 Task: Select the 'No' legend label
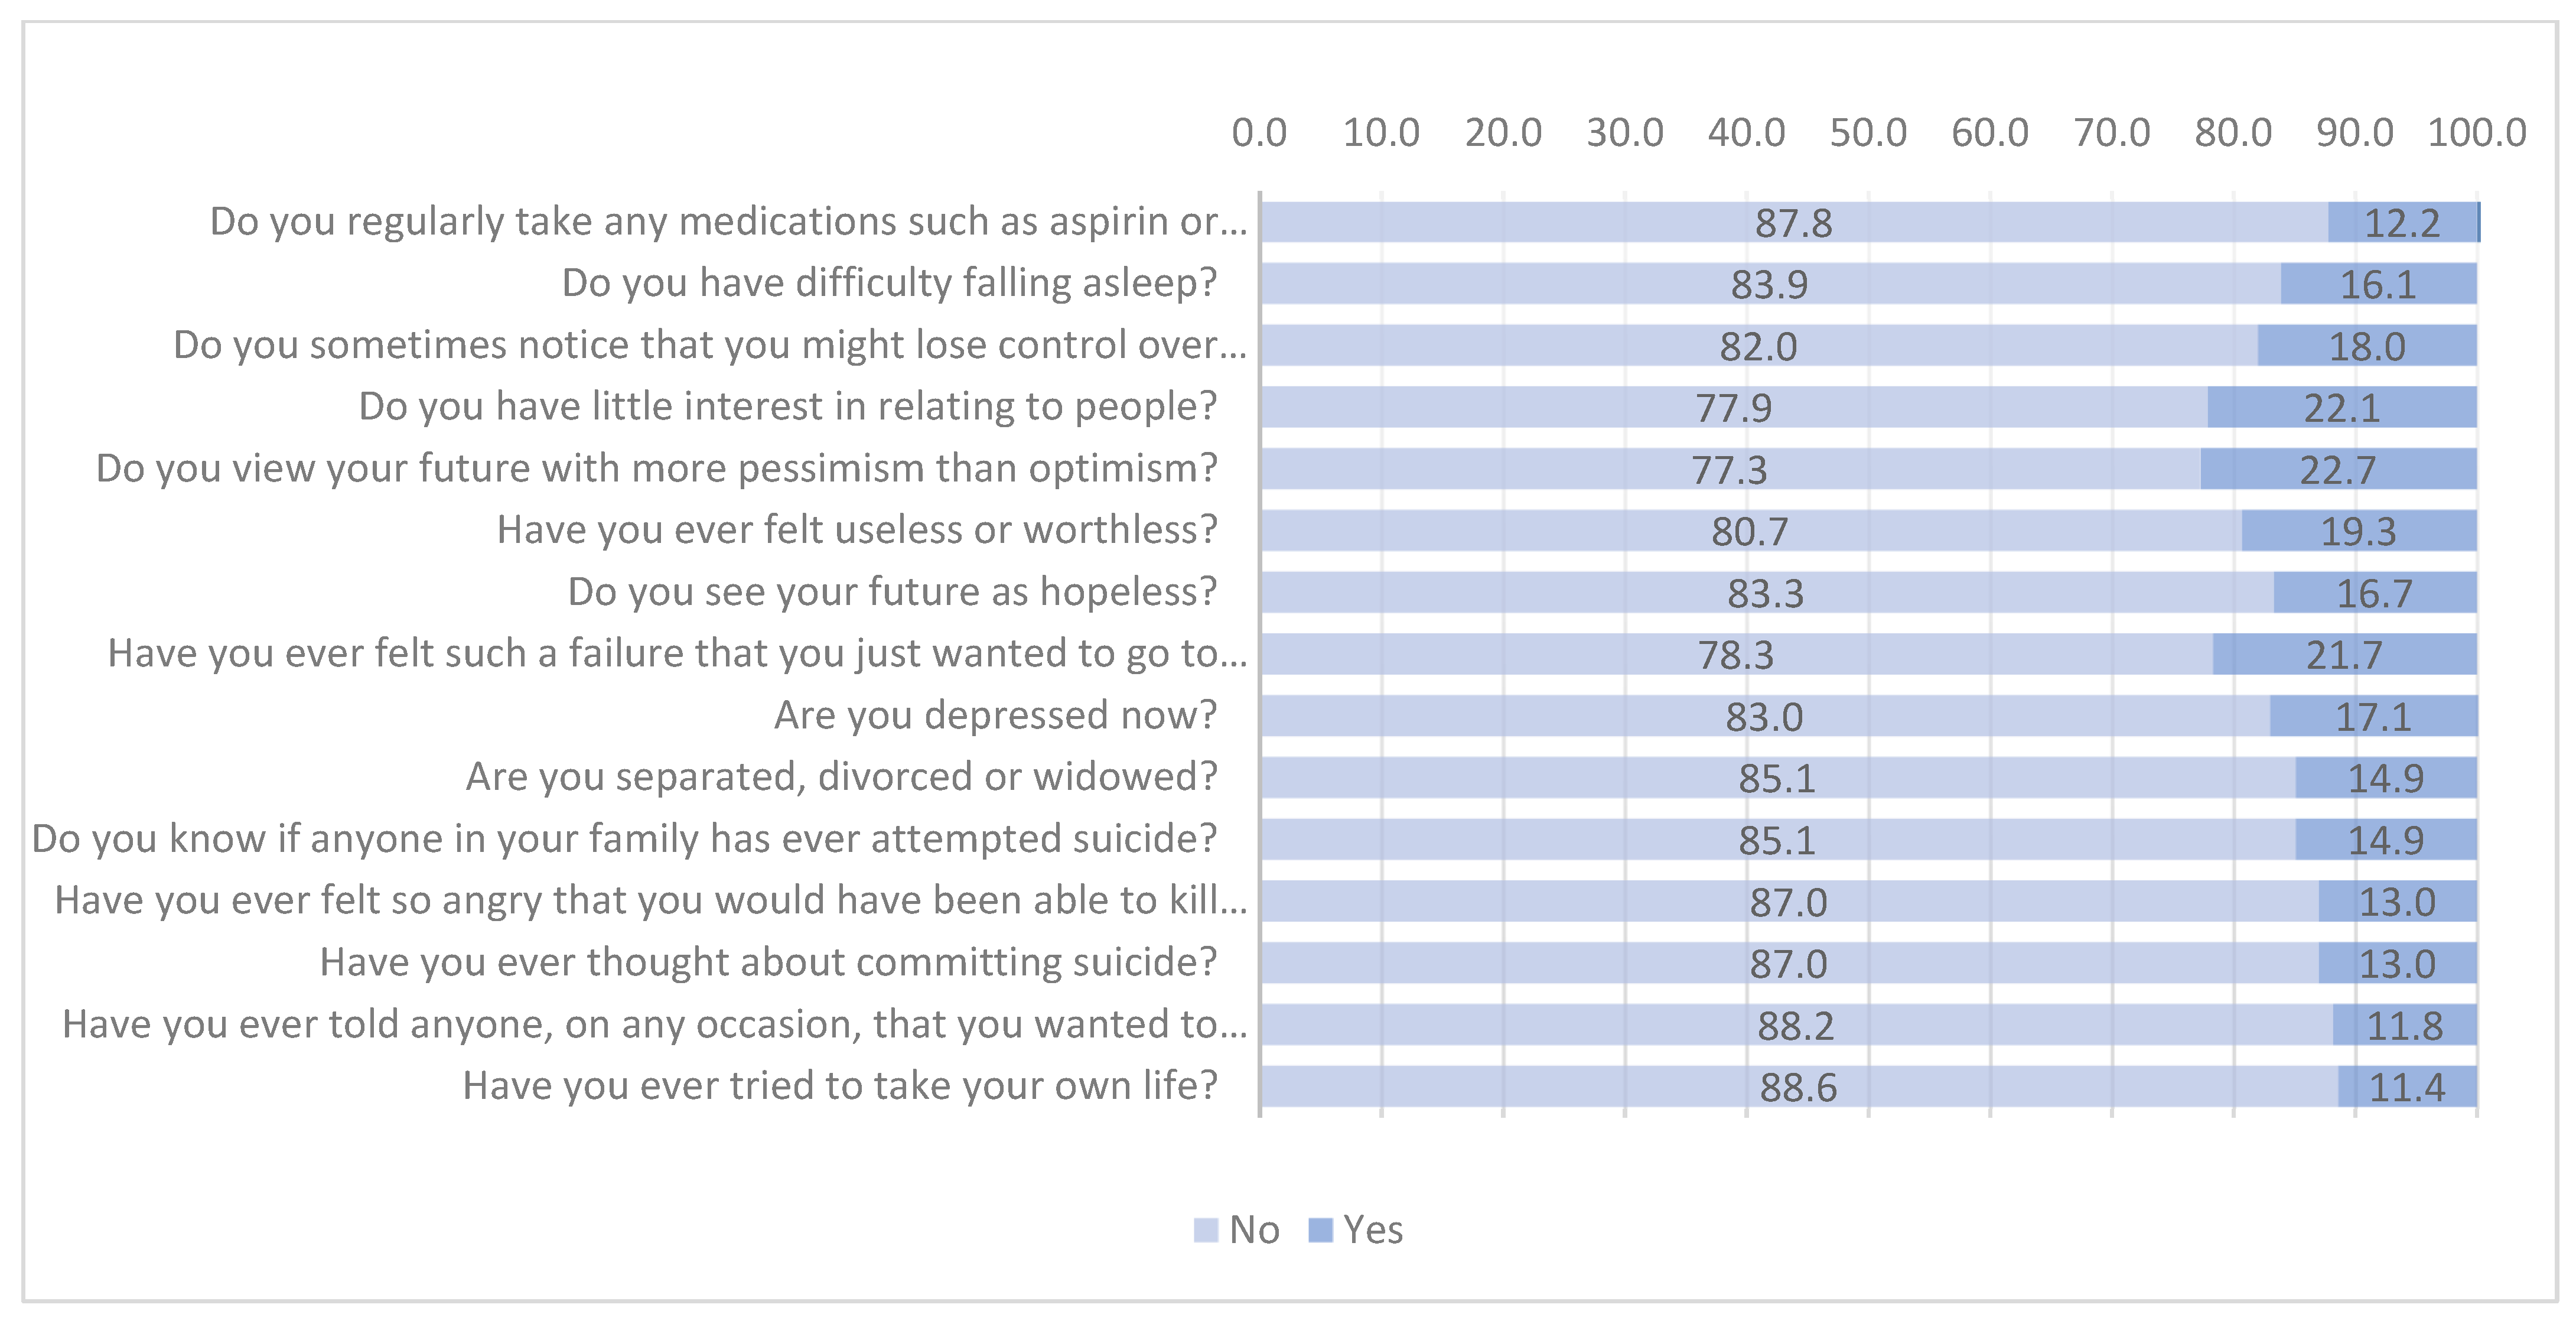pos(1254,1230)
